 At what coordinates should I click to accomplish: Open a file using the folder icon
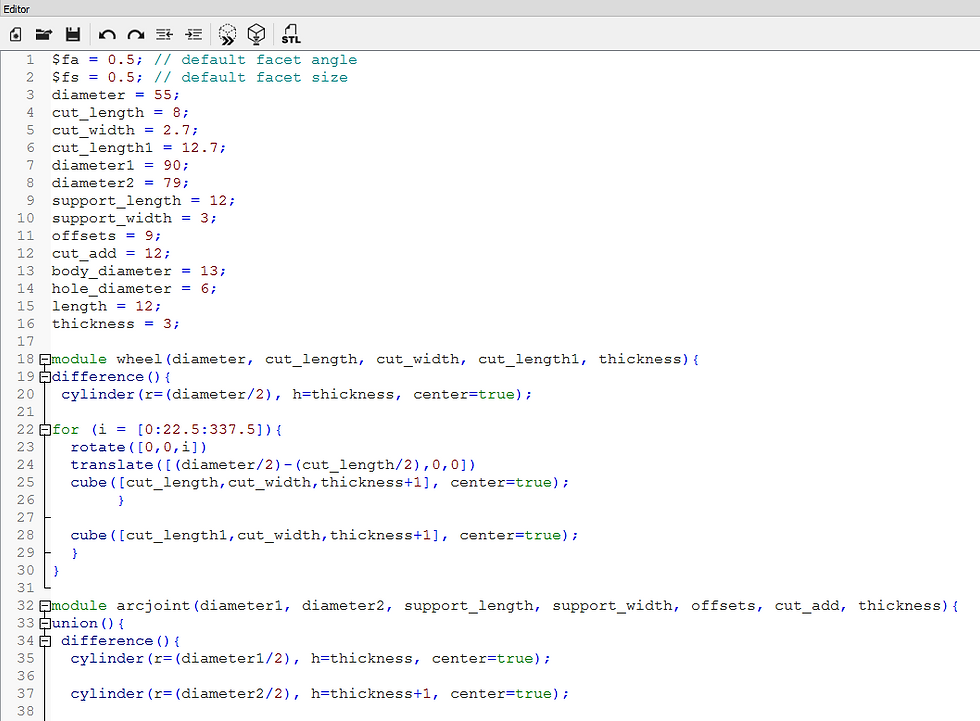click(44, 34)
